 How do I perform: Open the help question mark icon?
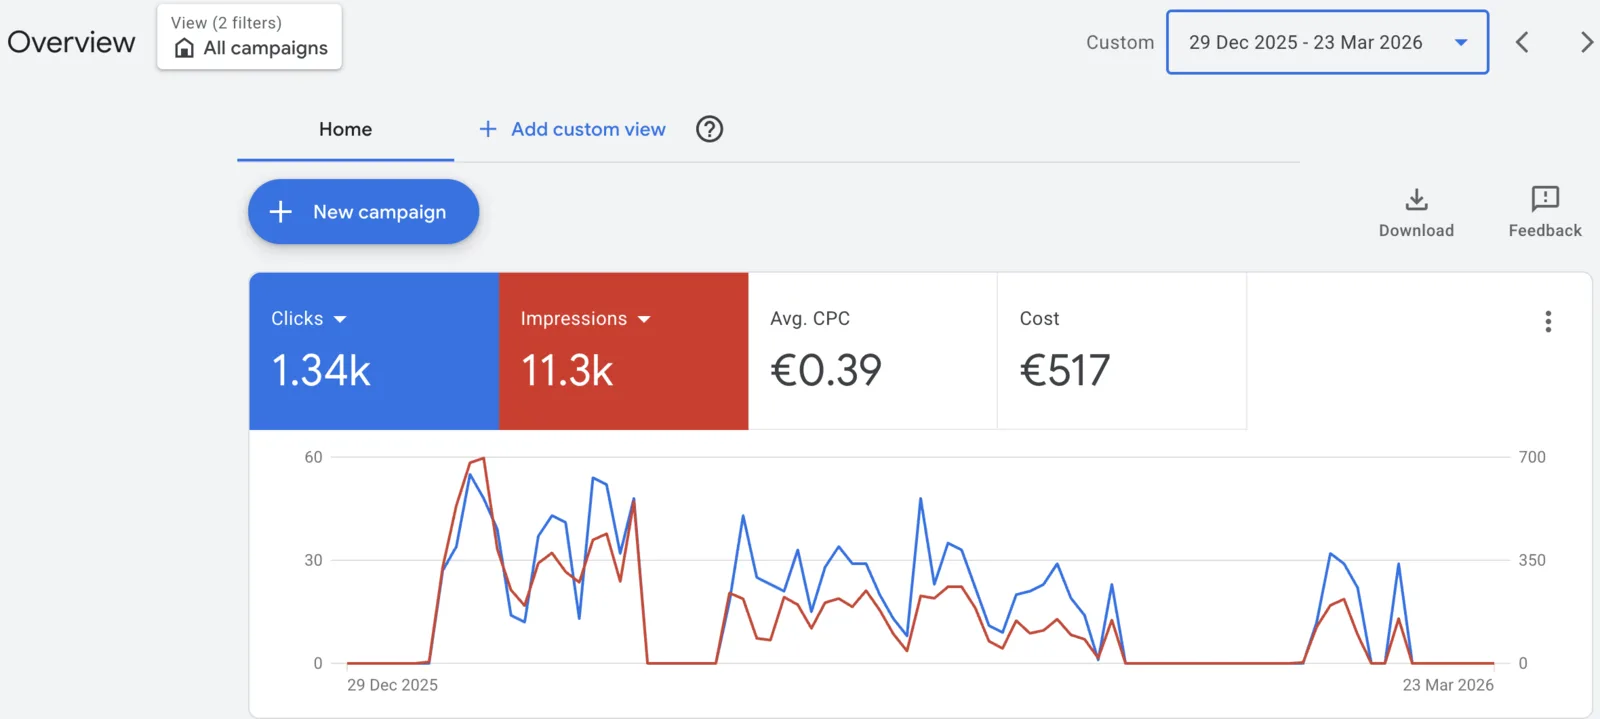709,129
